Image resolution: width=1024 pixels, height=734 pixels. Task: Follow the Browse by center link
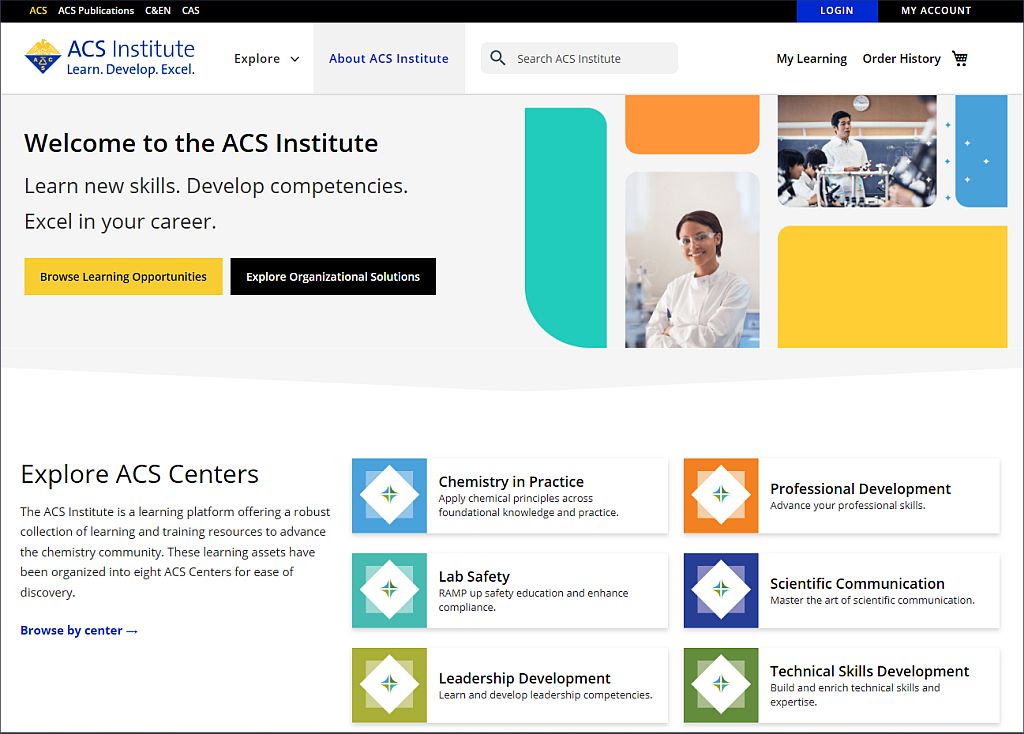click(x=79, y=631)
